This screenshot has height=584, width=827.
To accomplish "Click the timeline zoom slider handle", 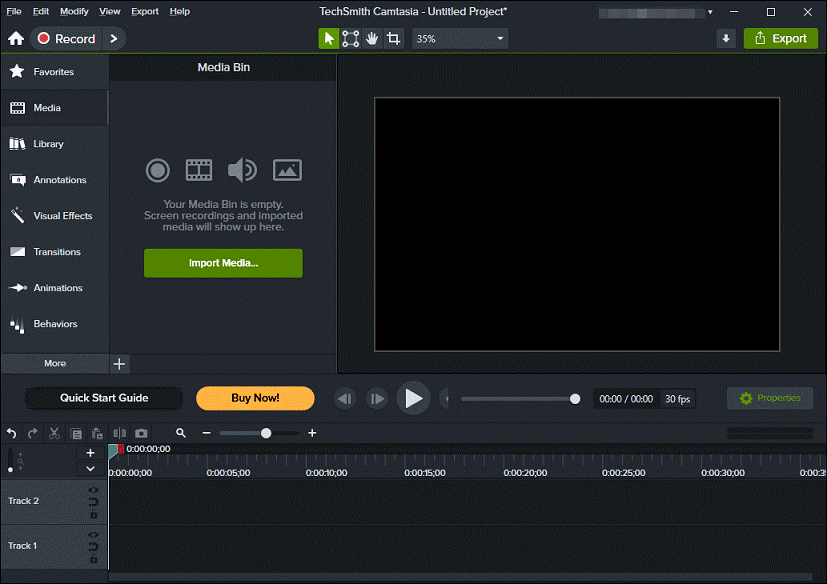I will [266, 433].
